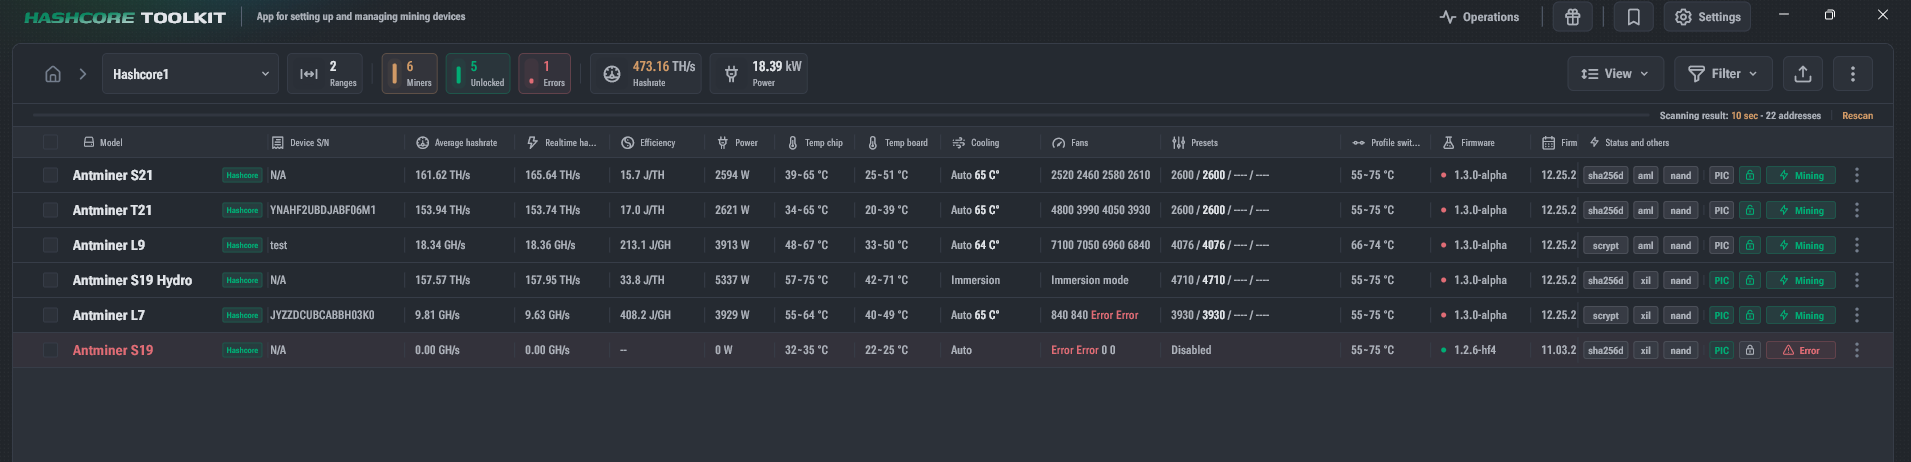Click Mining status badge for Antminer L7
1911x462 pixels.
(1801, 315)
